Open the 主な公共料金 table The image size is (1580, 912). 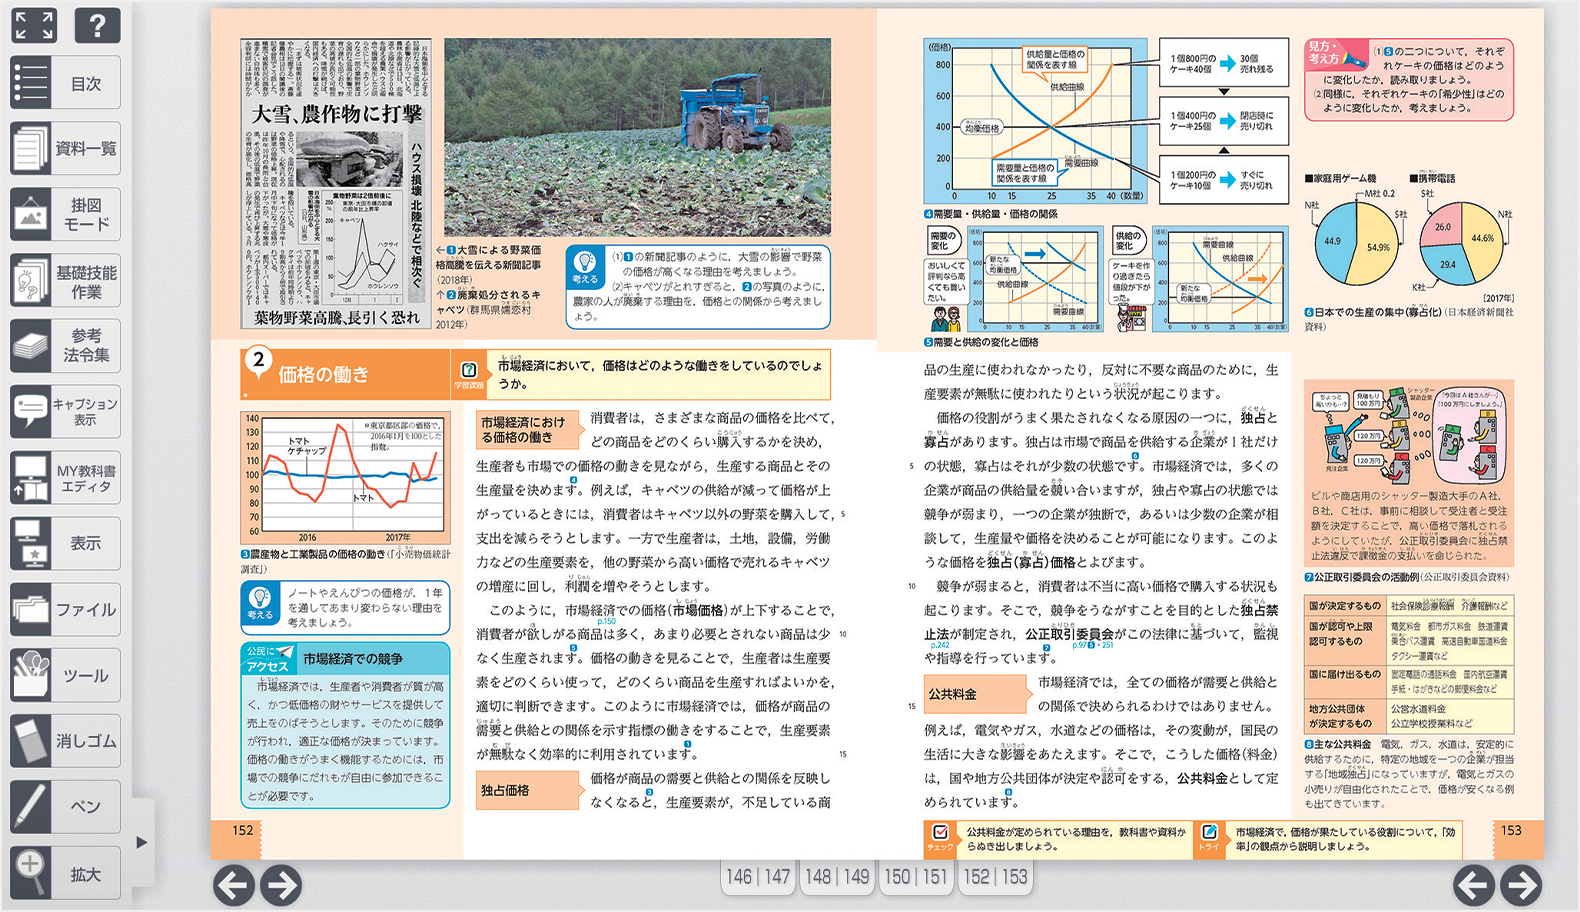point(1408,664)
